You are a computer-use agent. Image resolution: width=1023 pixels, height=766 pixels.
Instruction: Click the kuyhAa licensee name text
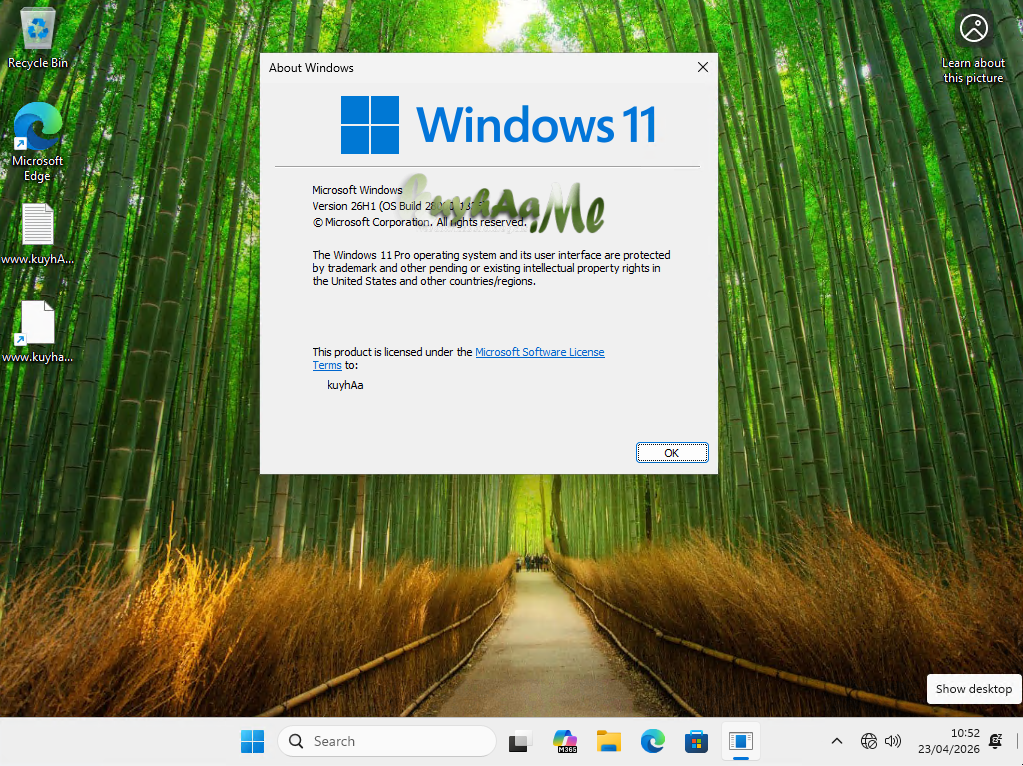click(x=345, y=385)
